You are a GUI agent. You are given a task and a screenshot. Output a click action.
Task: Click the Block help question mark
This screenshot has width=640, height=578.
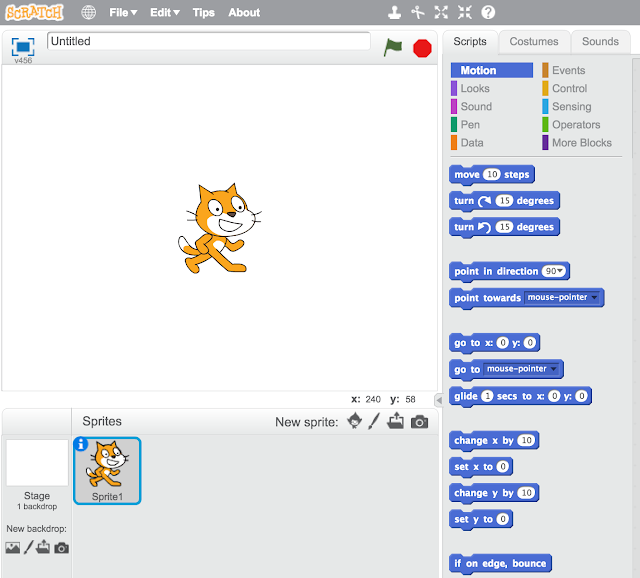click(488, 12)
